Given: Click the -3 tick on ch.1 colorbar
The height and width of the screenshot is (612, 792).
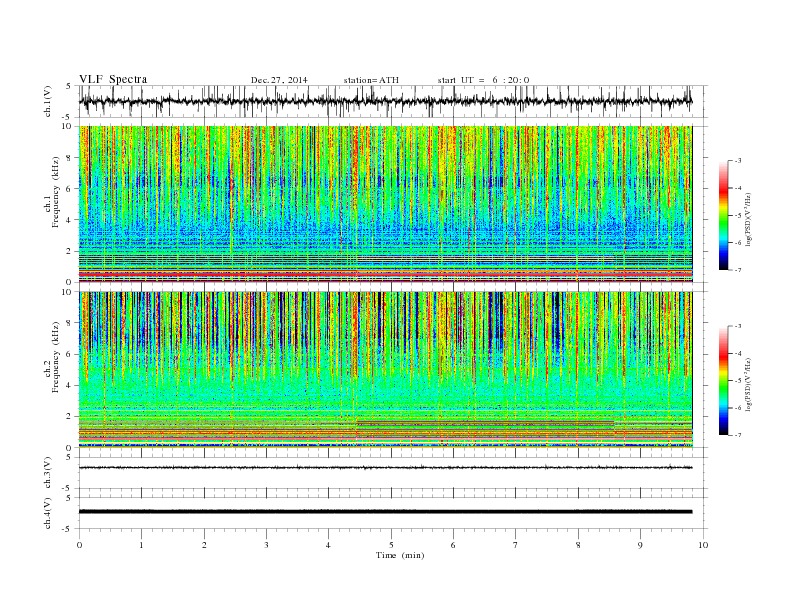Looking at the screenshot, I should tap(737, 161).
